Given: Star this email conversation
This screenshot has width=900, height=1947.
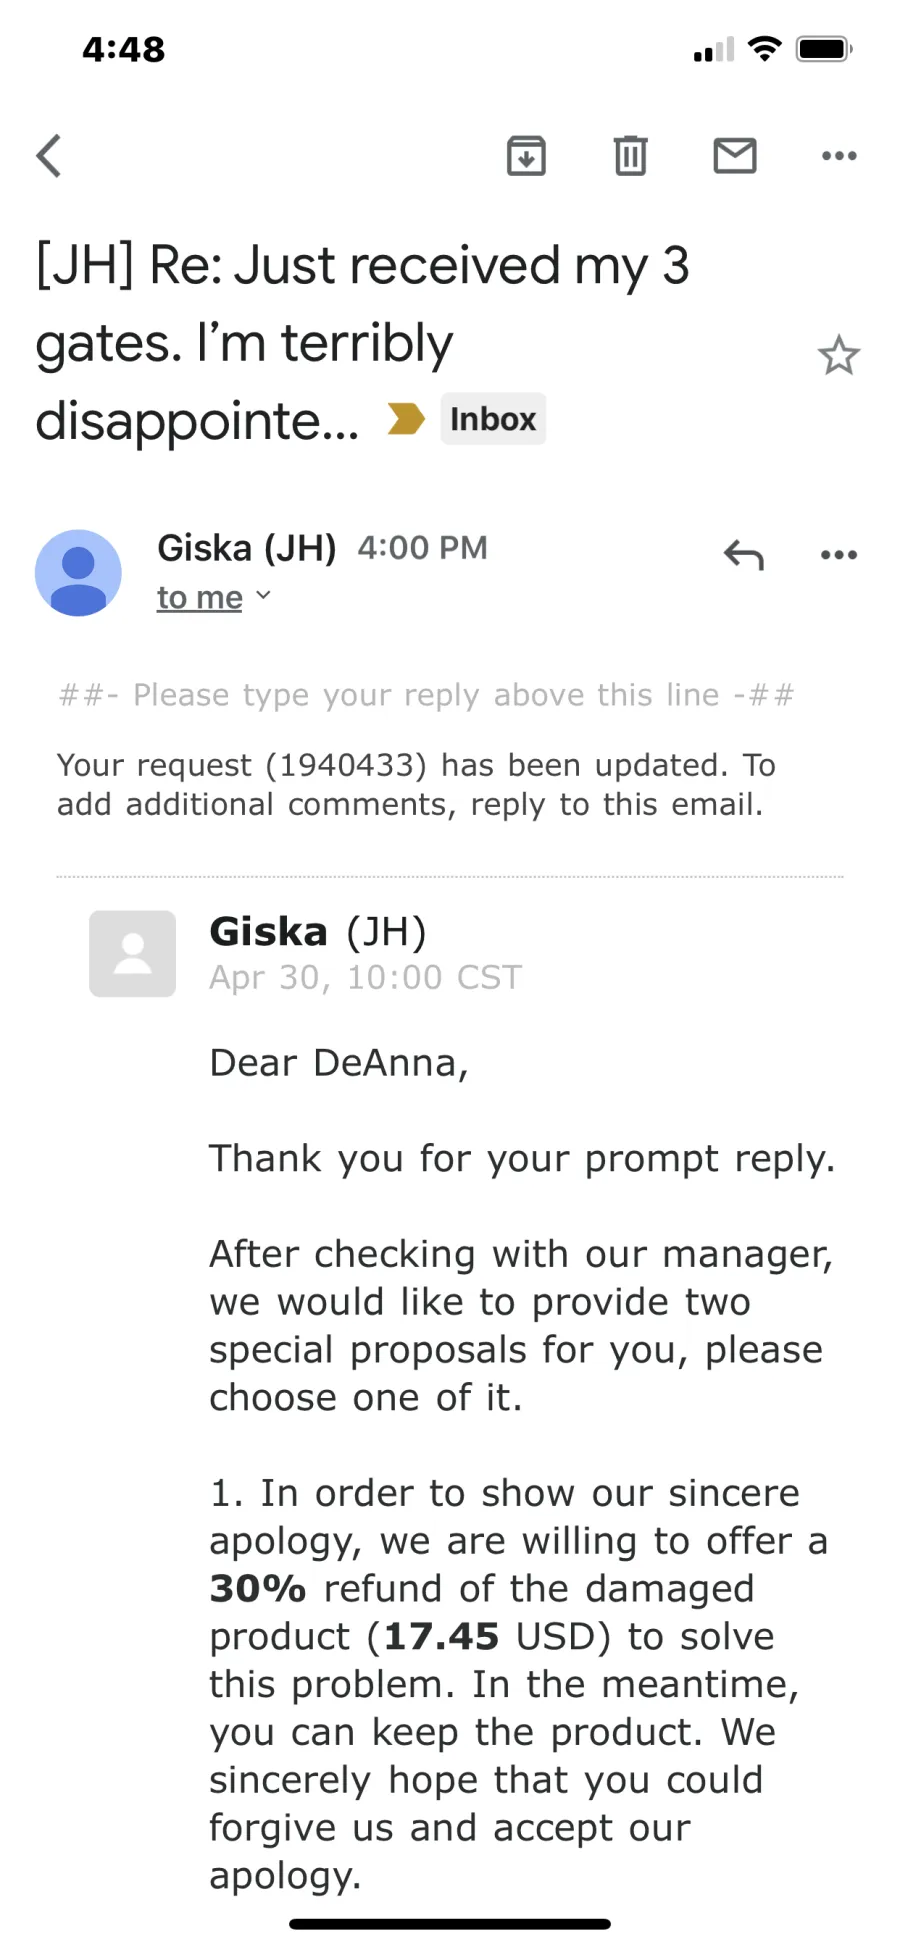Looking at the screenshot, I should [x=838, y=356].
